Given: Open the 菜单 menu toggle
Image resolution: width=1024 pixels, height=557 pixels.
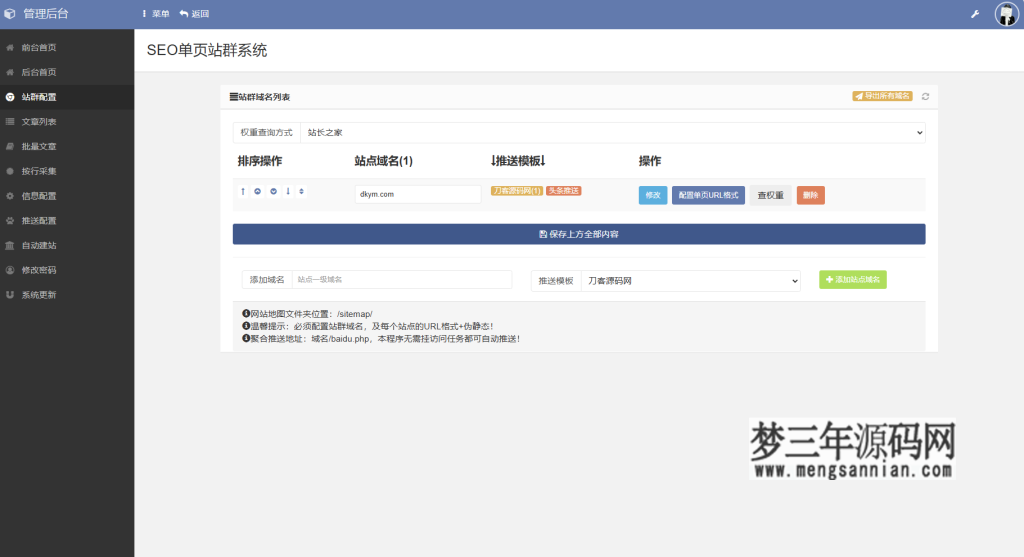Looking at the screenshot, I should pos(155,14).
